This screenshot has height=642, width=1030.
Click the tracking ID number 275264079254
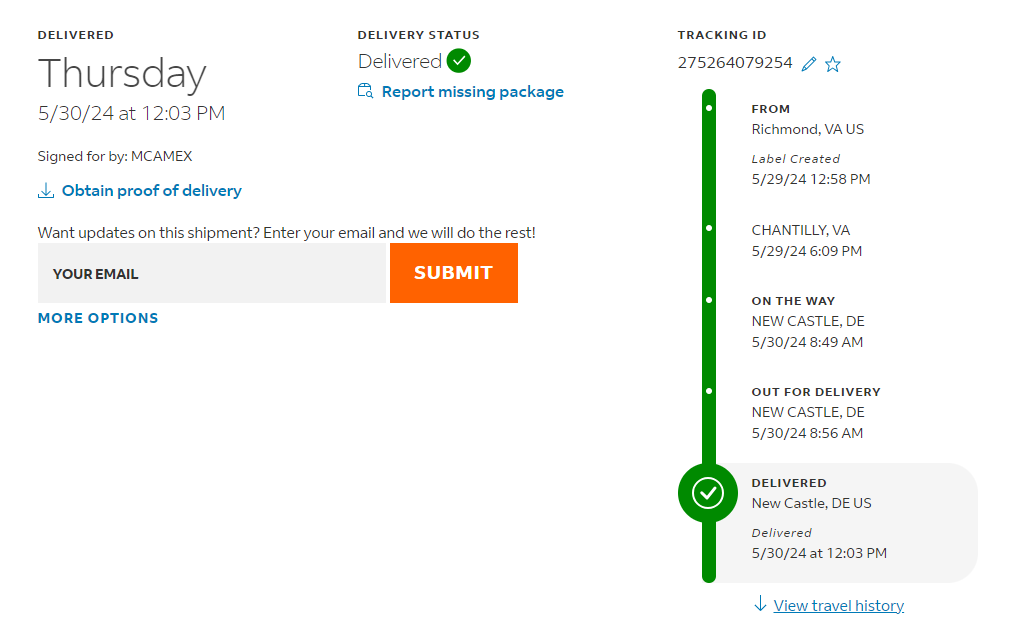click(x=735, y=63)
